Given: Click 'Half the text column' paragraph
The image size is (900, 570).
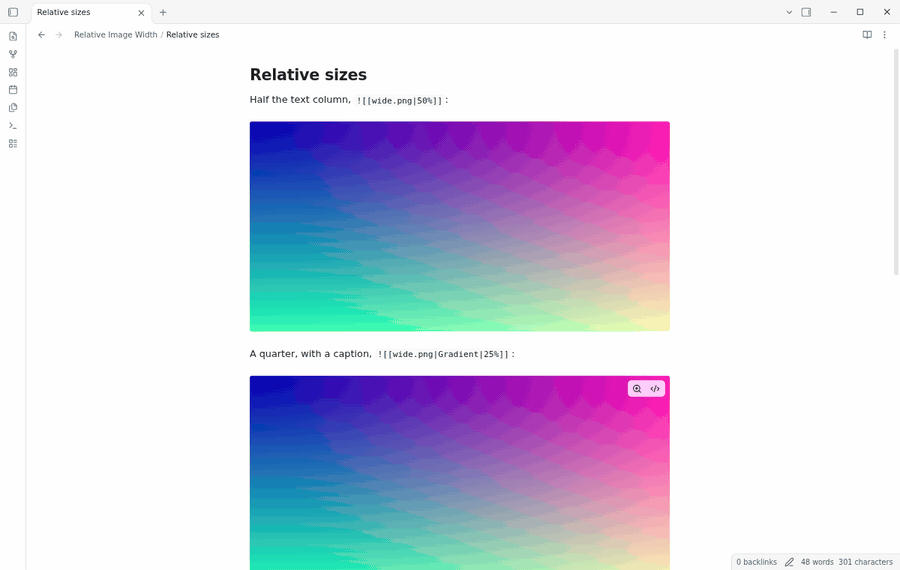Looking at the screenshot, I should point(349,100).
